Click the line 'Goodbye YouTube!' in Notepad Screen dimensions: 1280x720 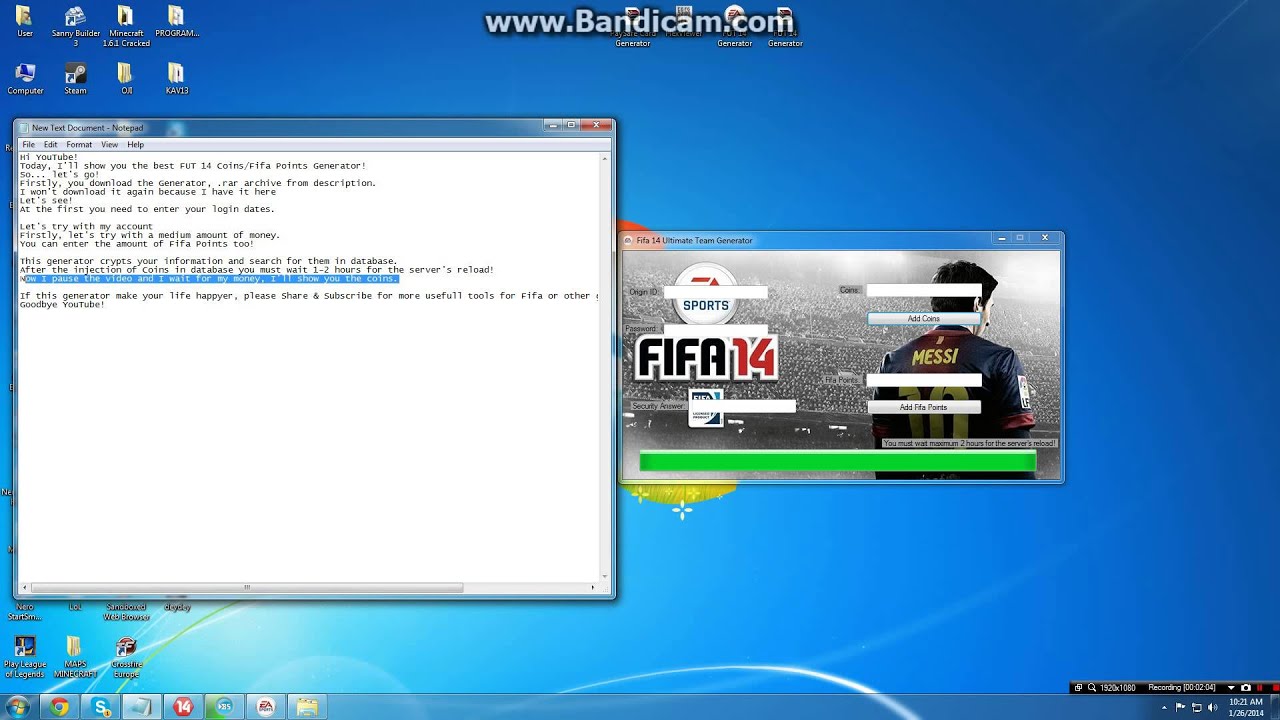(62, 305)
